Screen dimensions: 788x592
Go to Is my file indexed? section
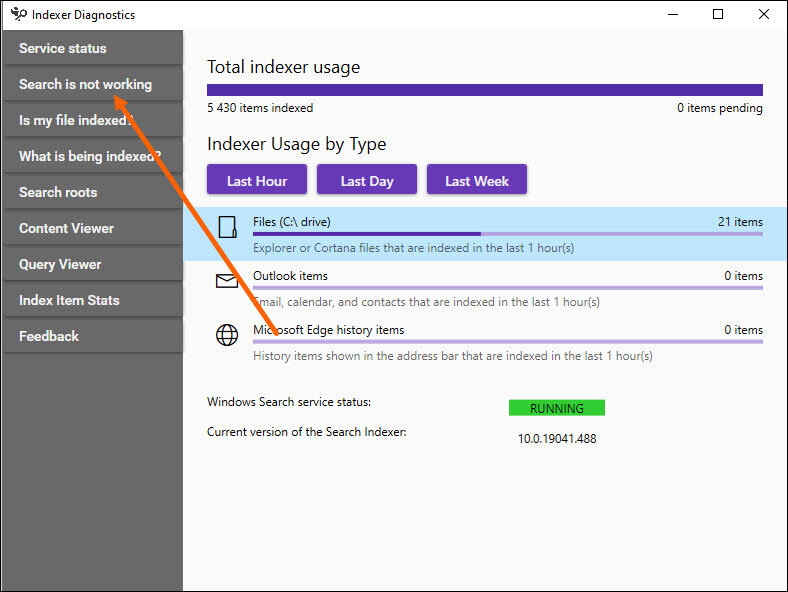pos(93,121)
